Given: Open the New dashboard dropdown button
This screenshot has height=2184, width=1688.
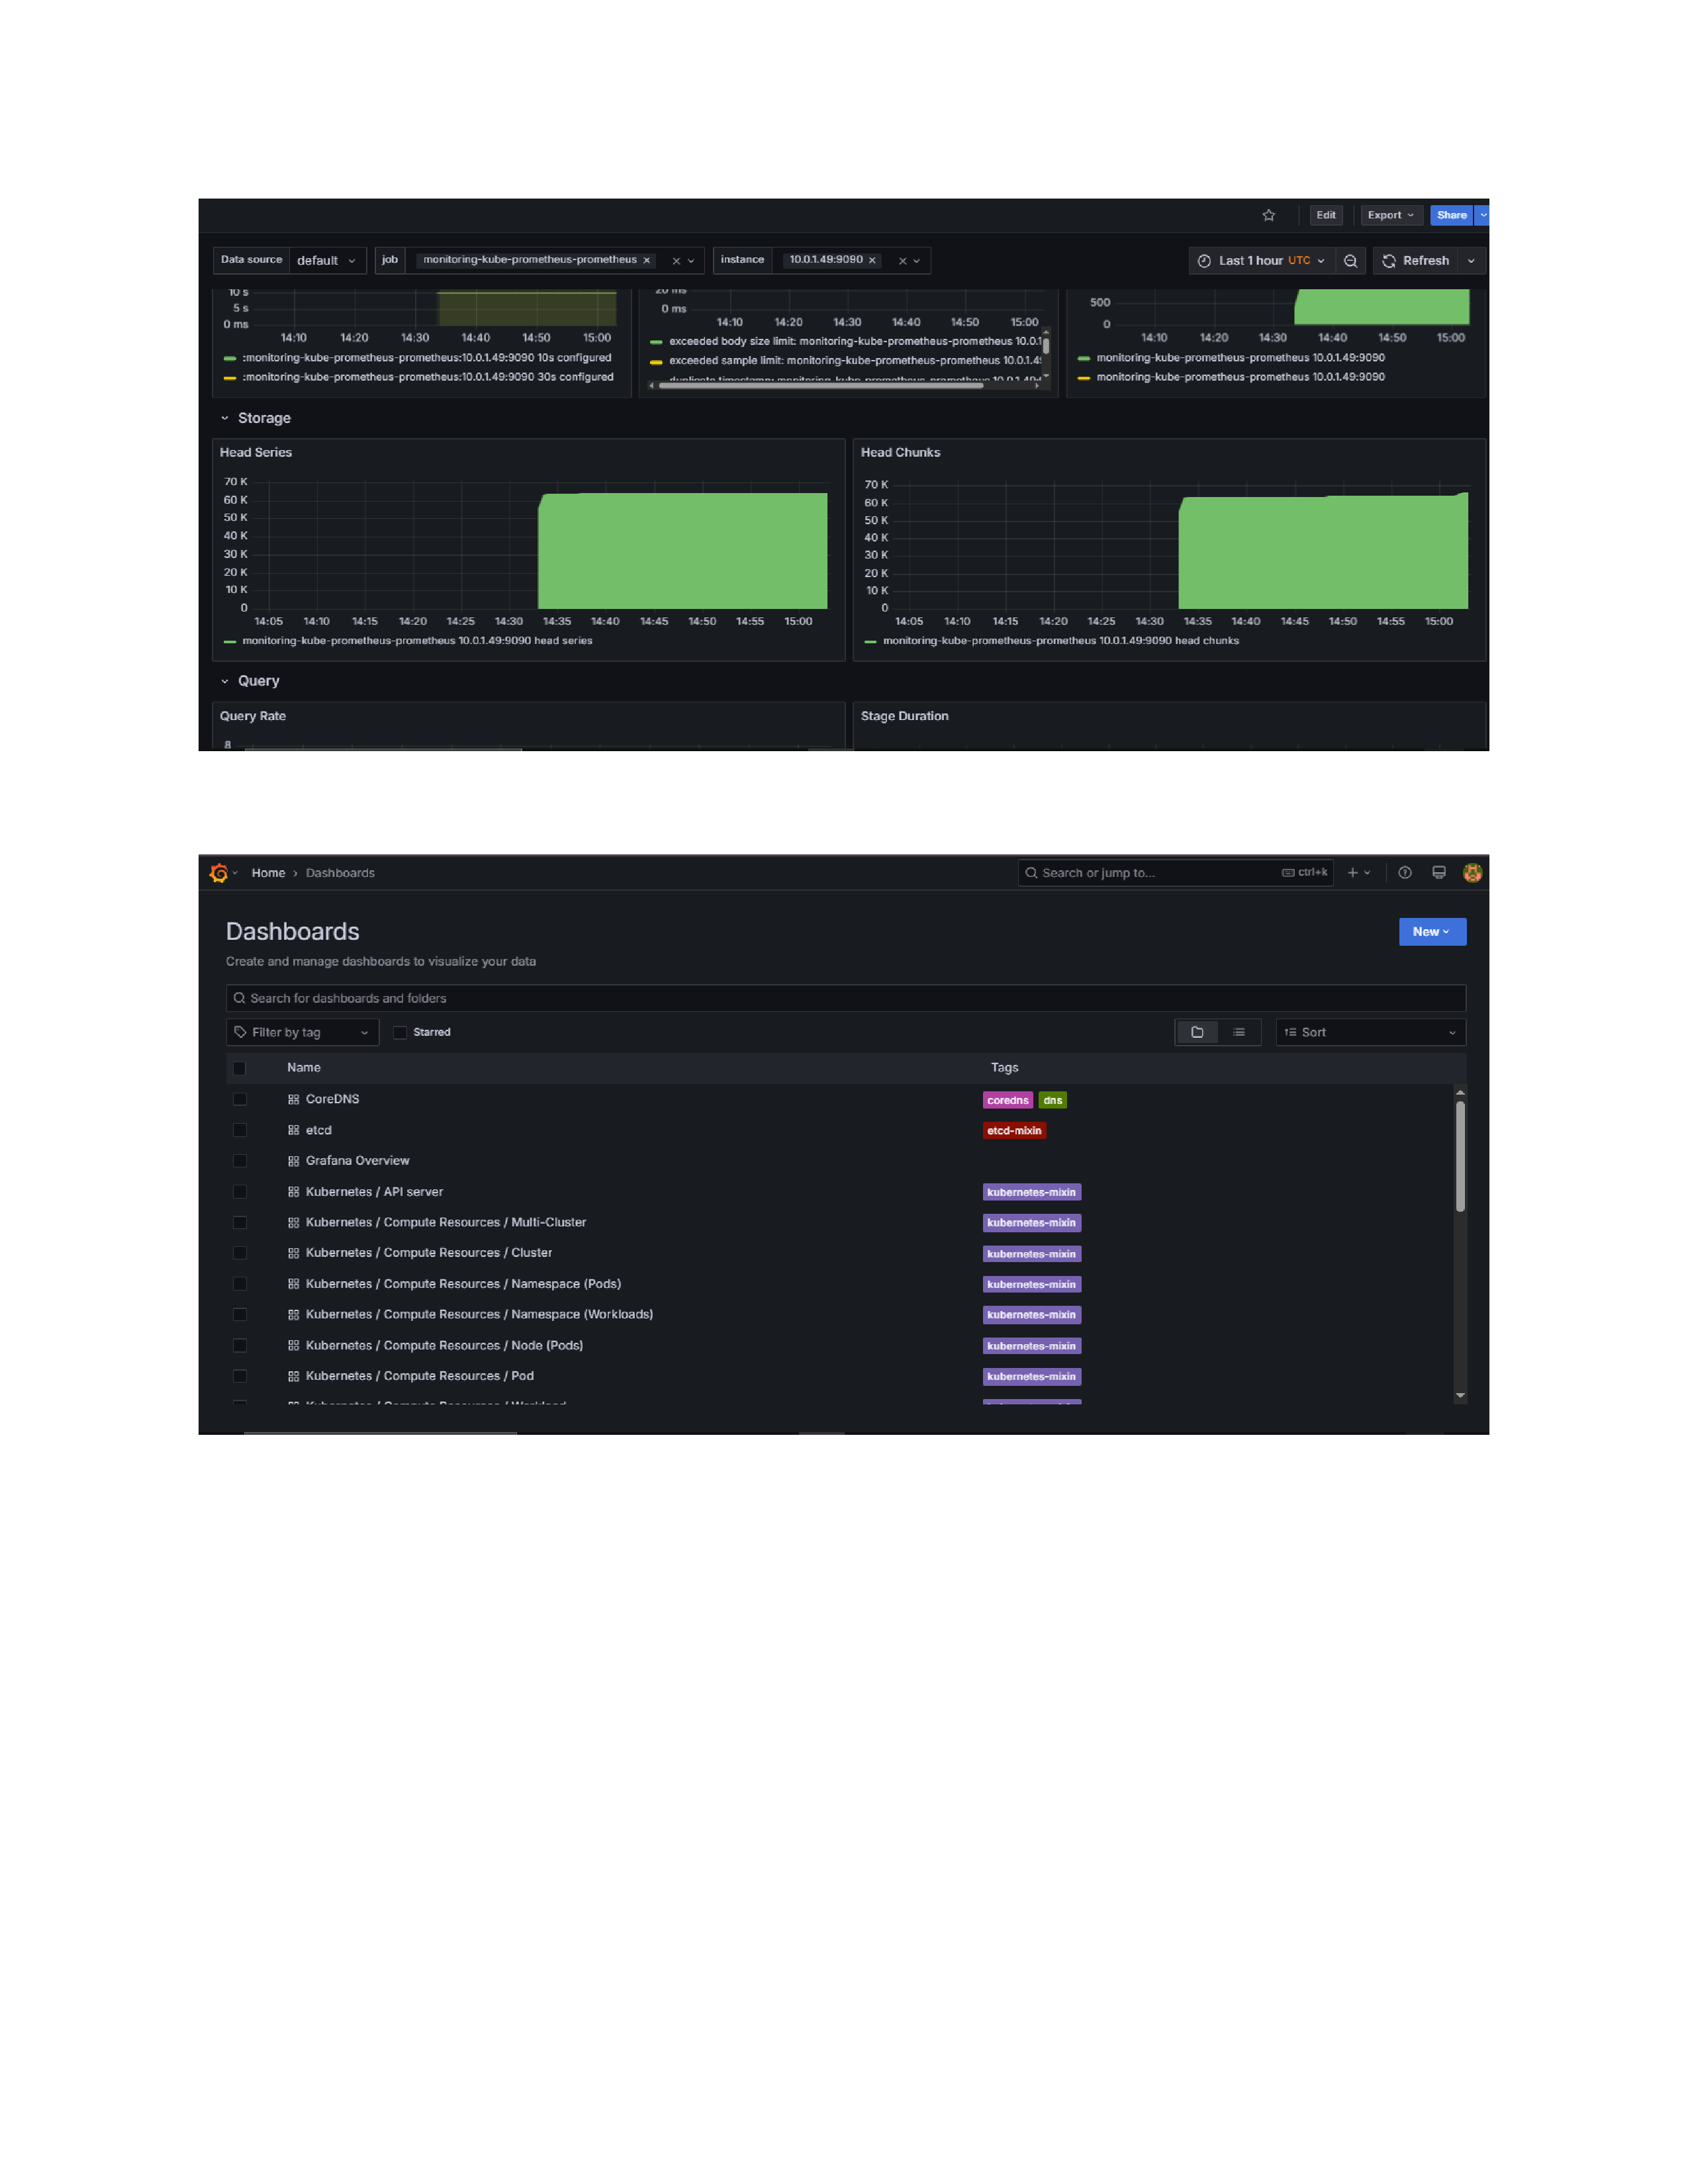Looking at the screenshot, I should tap(1431, 932).
